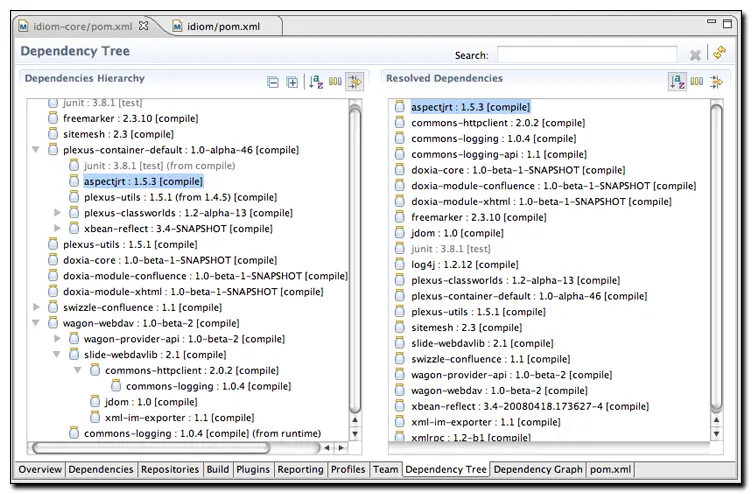Click jar icon of junit in Resolved Dependencies
The width and height of the screenshot is (752, 494).
(399, 248)
